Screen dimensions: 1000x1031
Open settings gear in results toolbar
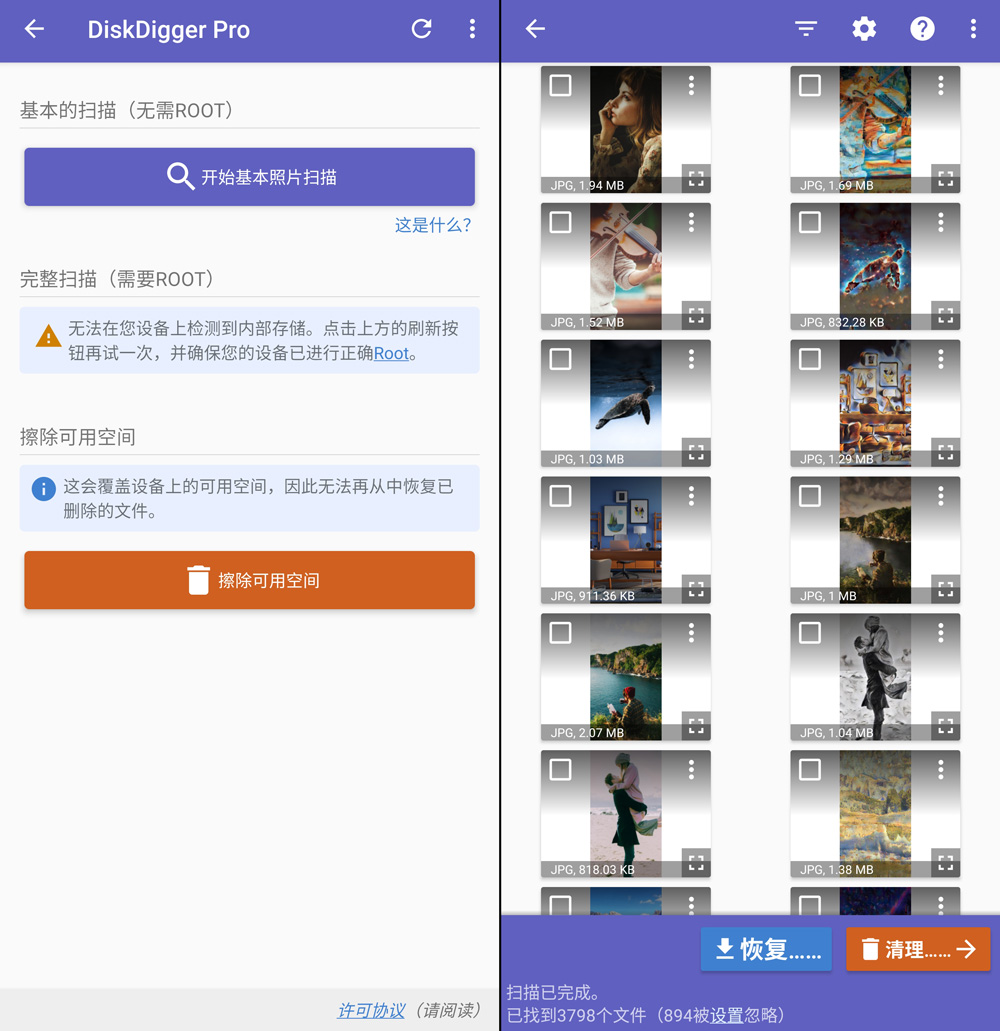[x=864, y=29]
